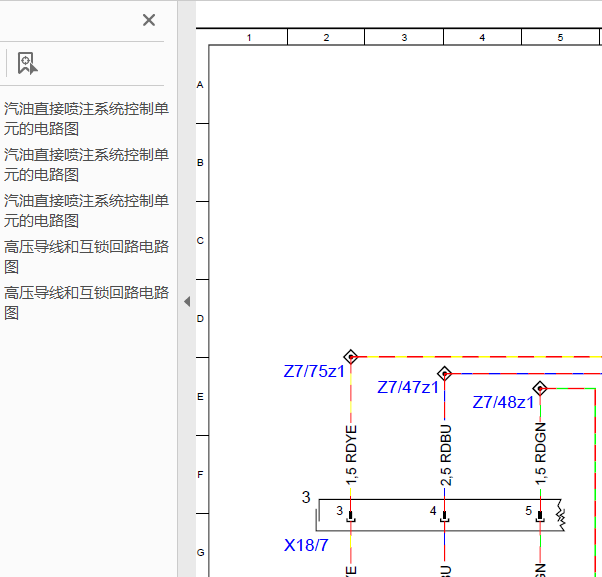Viewport: 602px width, 577px height.
Task: Click the large 3 label beside connector X18/7
Action: click(x=306, y=497)
